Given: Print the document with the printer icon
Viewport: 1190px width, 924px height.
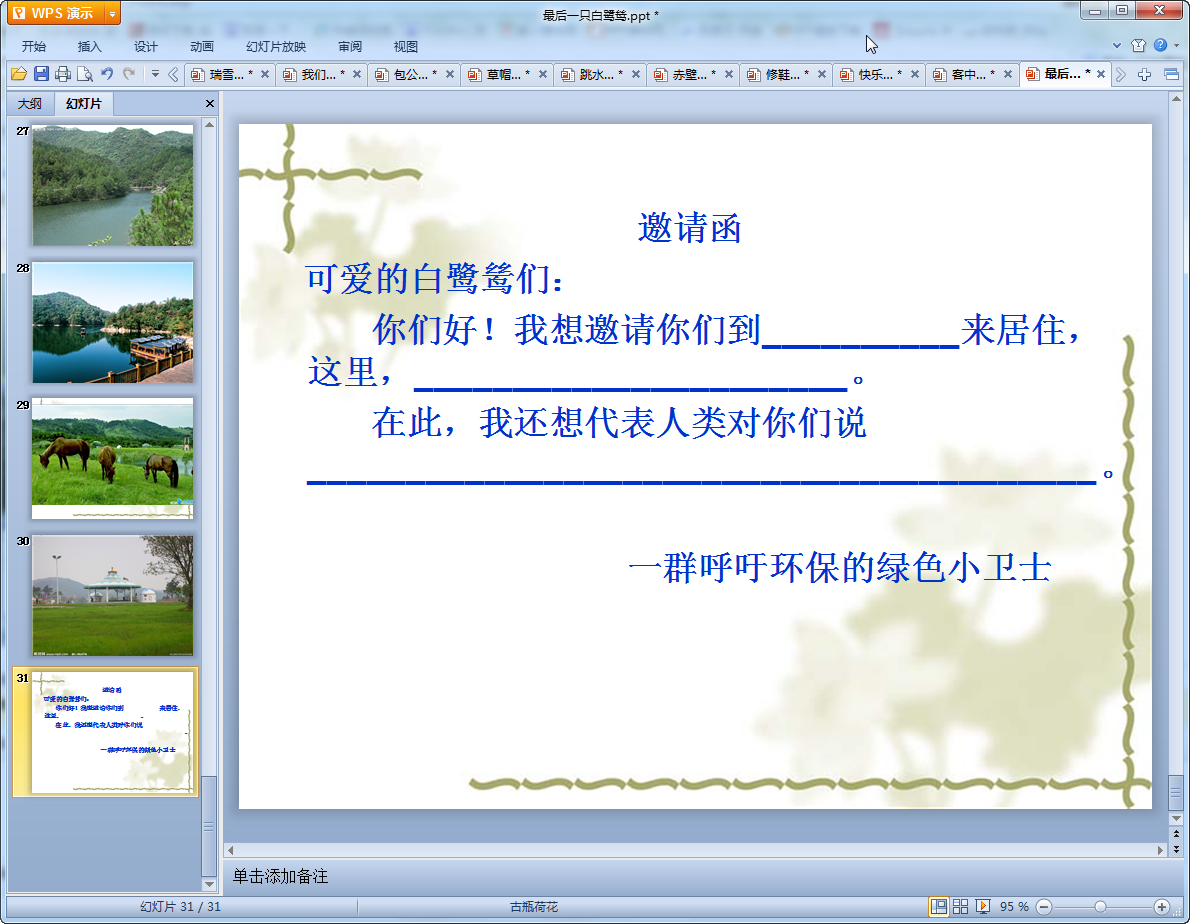Looking at the screenshot, I should pyautogui.click(x=63, y=74).
